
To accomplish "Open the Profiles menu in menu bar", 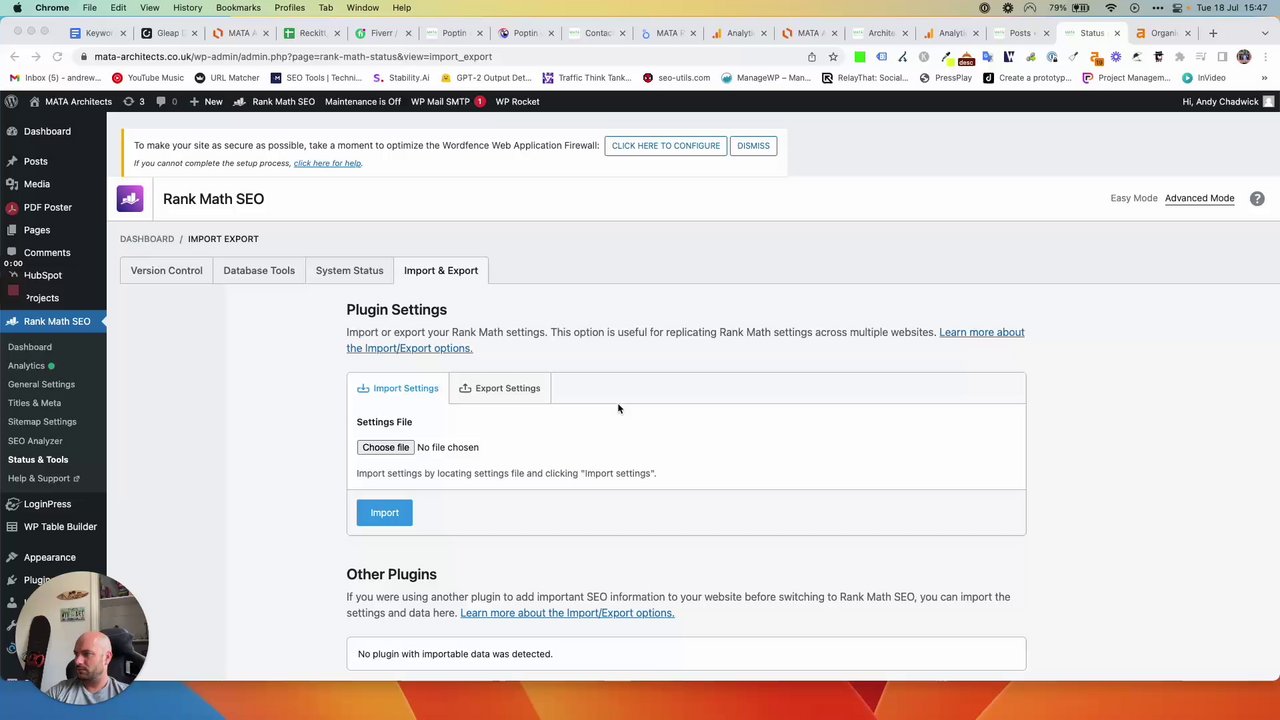I will click(289, 8).
